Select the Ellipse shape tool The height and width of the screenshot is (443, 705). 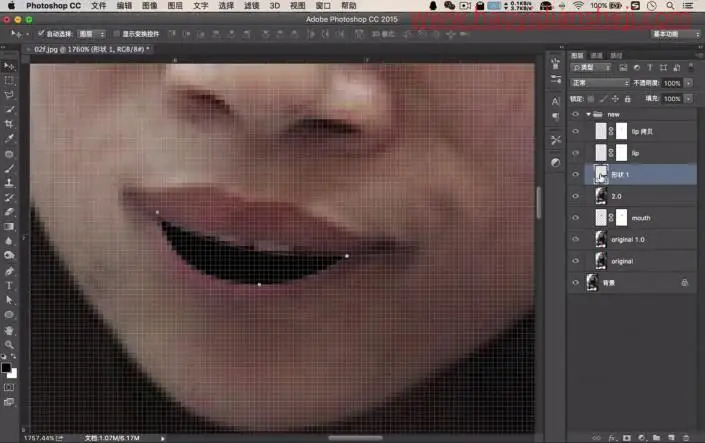pos(9,315)
